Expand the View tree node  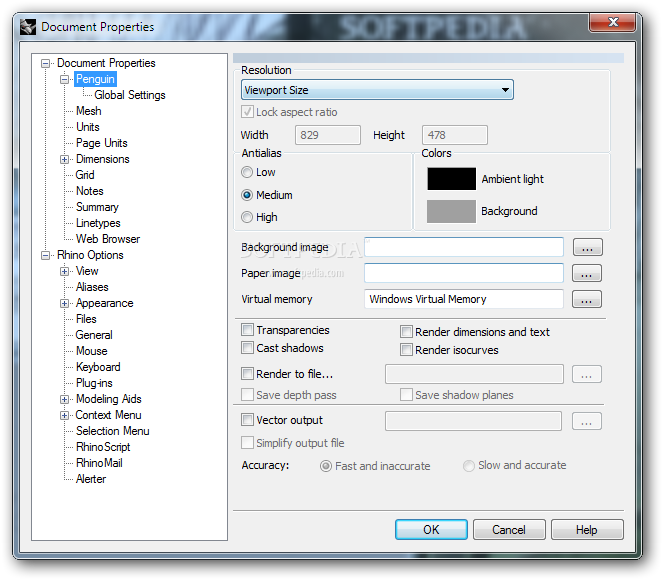click(x=64, y=271)
